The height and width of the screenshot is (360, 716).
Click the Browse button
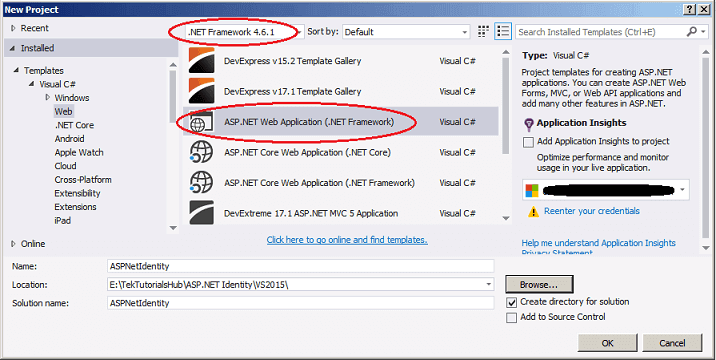click(539, 285)
